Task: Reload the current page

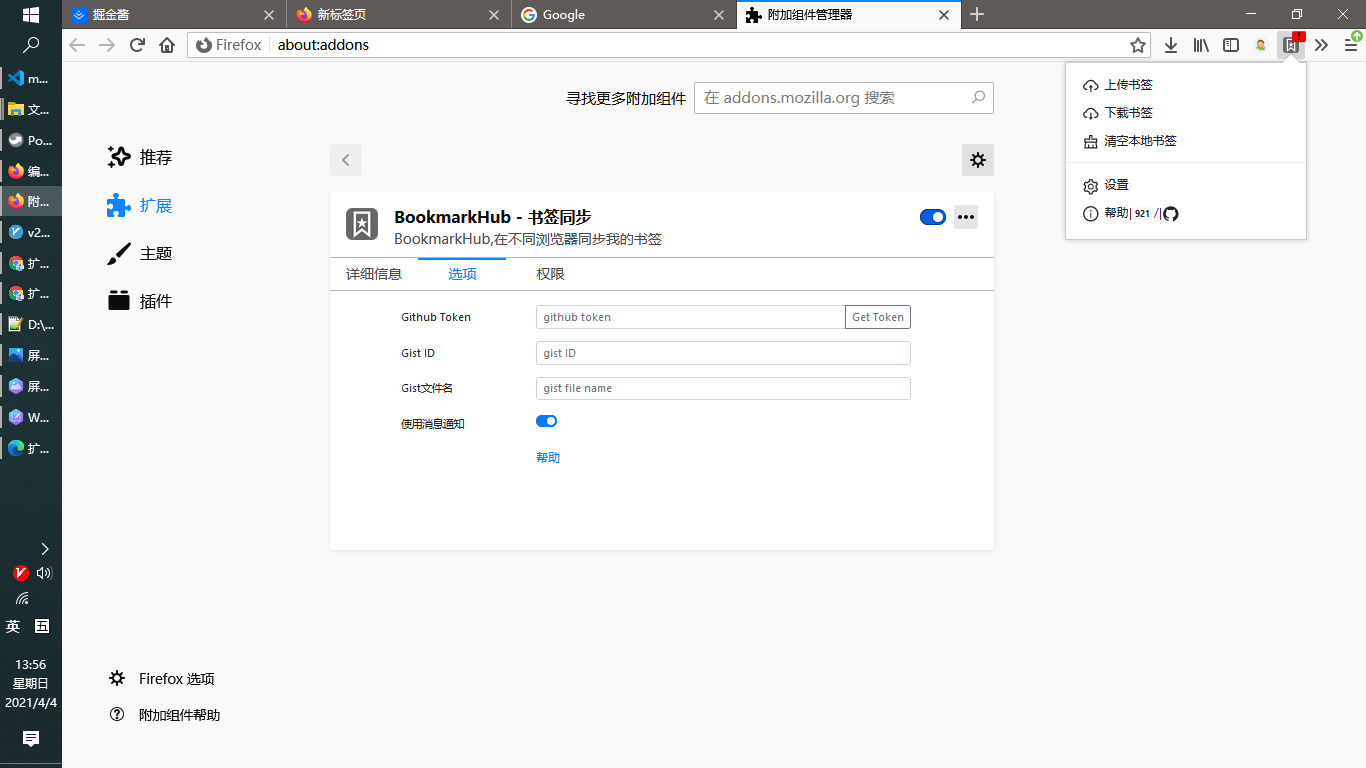Action: click(138, 45)
